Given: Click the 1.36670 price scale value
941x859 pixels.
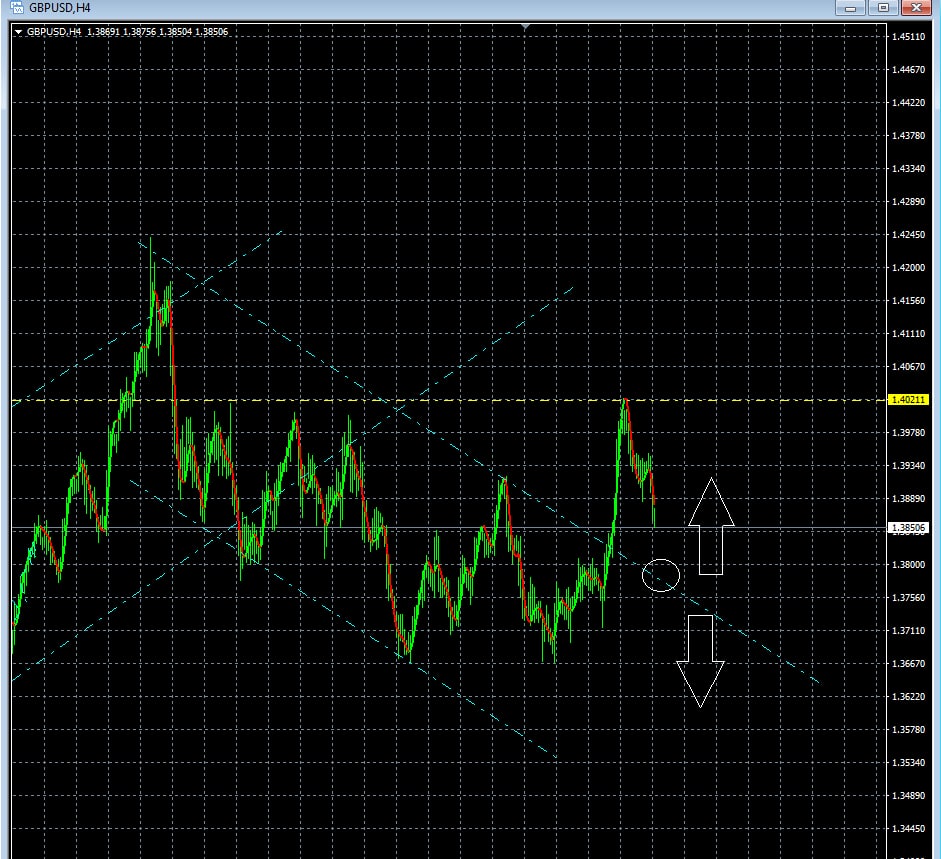Looking at the screenshot, I should (x=908, y=664).
